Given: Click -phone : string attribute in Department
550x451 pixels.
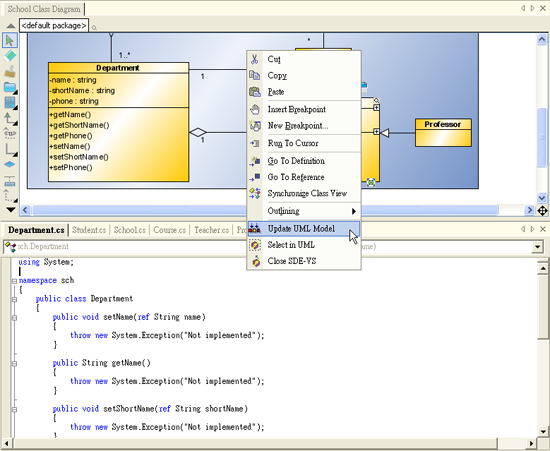Looking at the screenshot, I should click(x=74, y=101).
